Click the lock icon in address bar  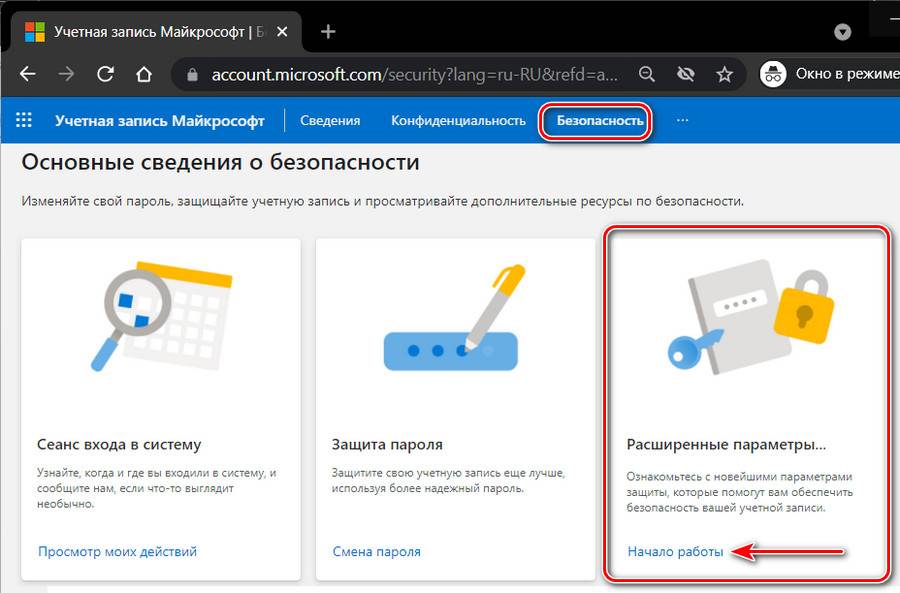pyautogui.click(x=192, y=74)
